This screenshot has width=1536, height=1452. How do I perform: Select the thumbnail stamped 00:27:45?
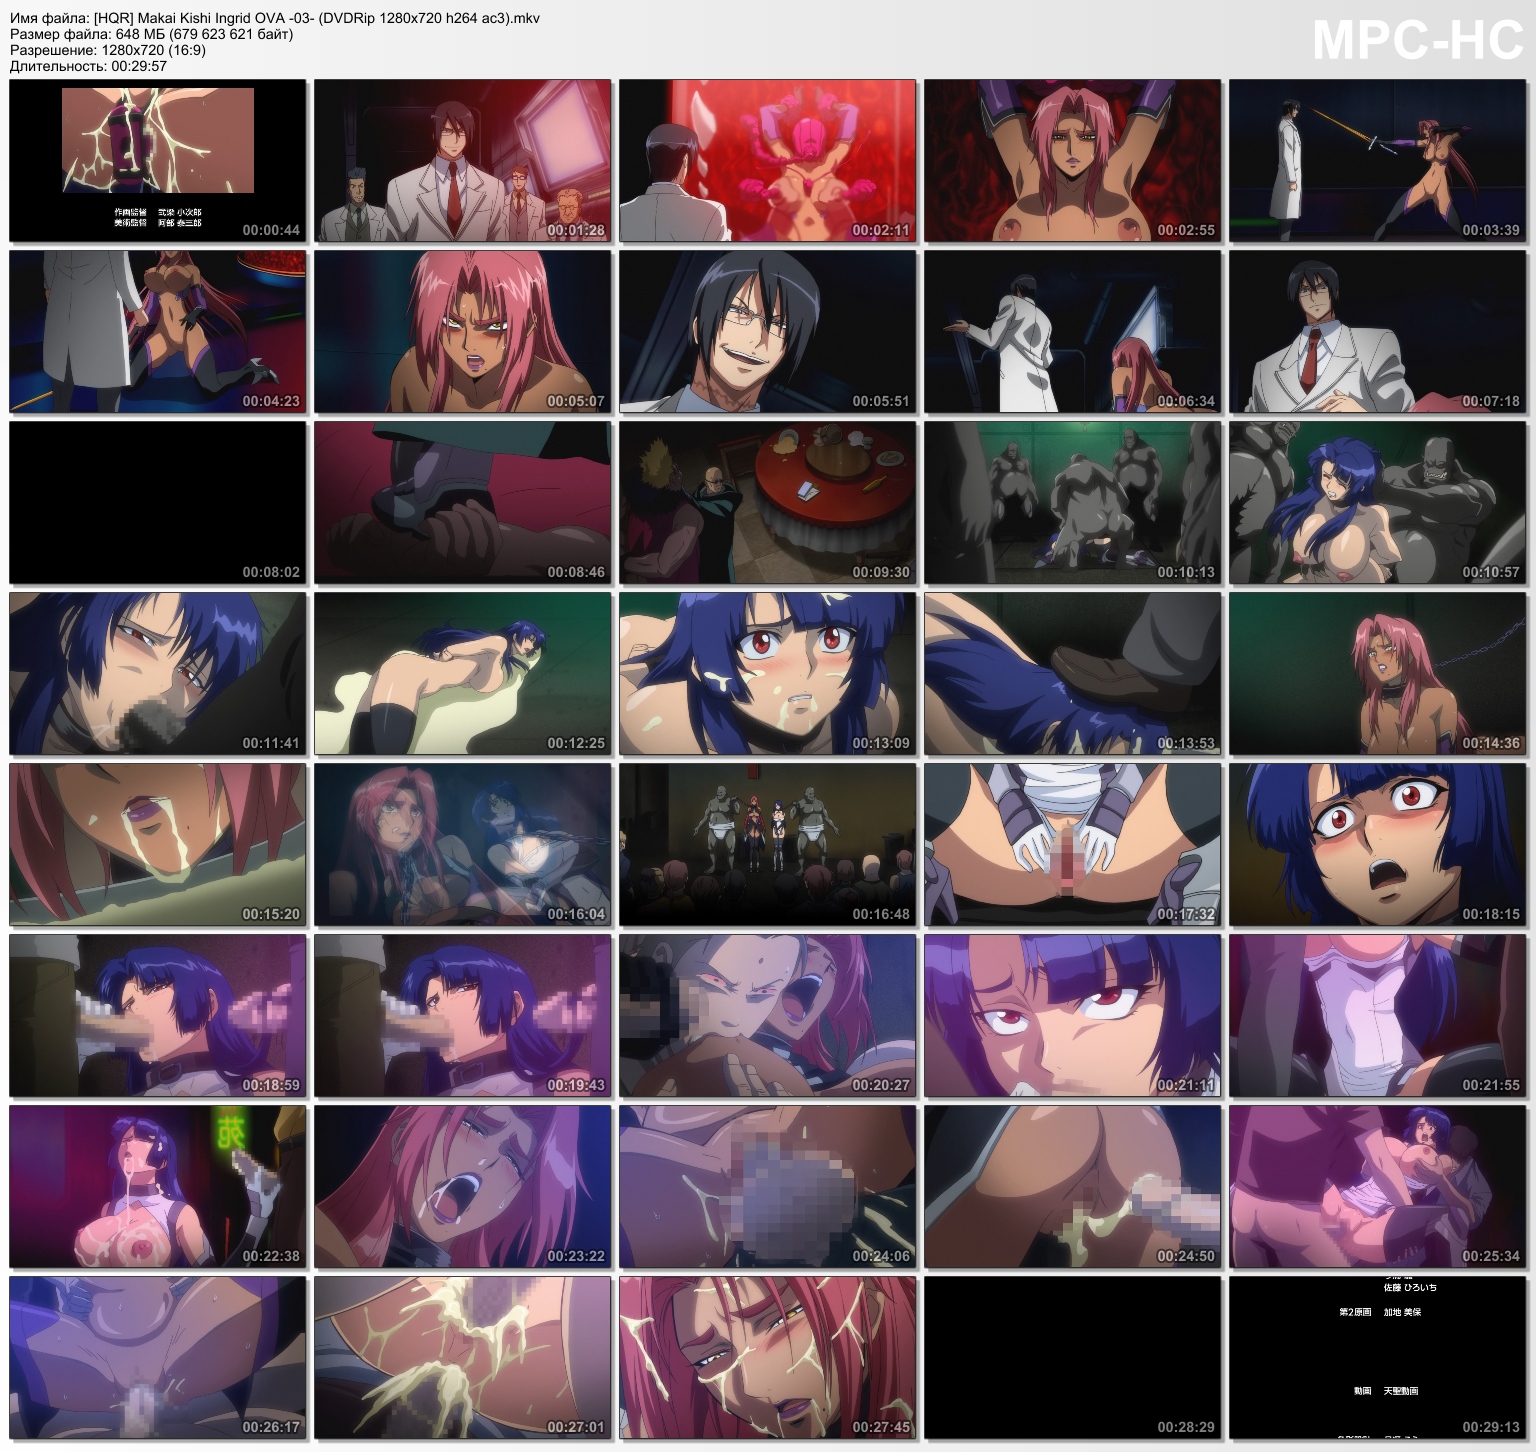coord(768,1358)
